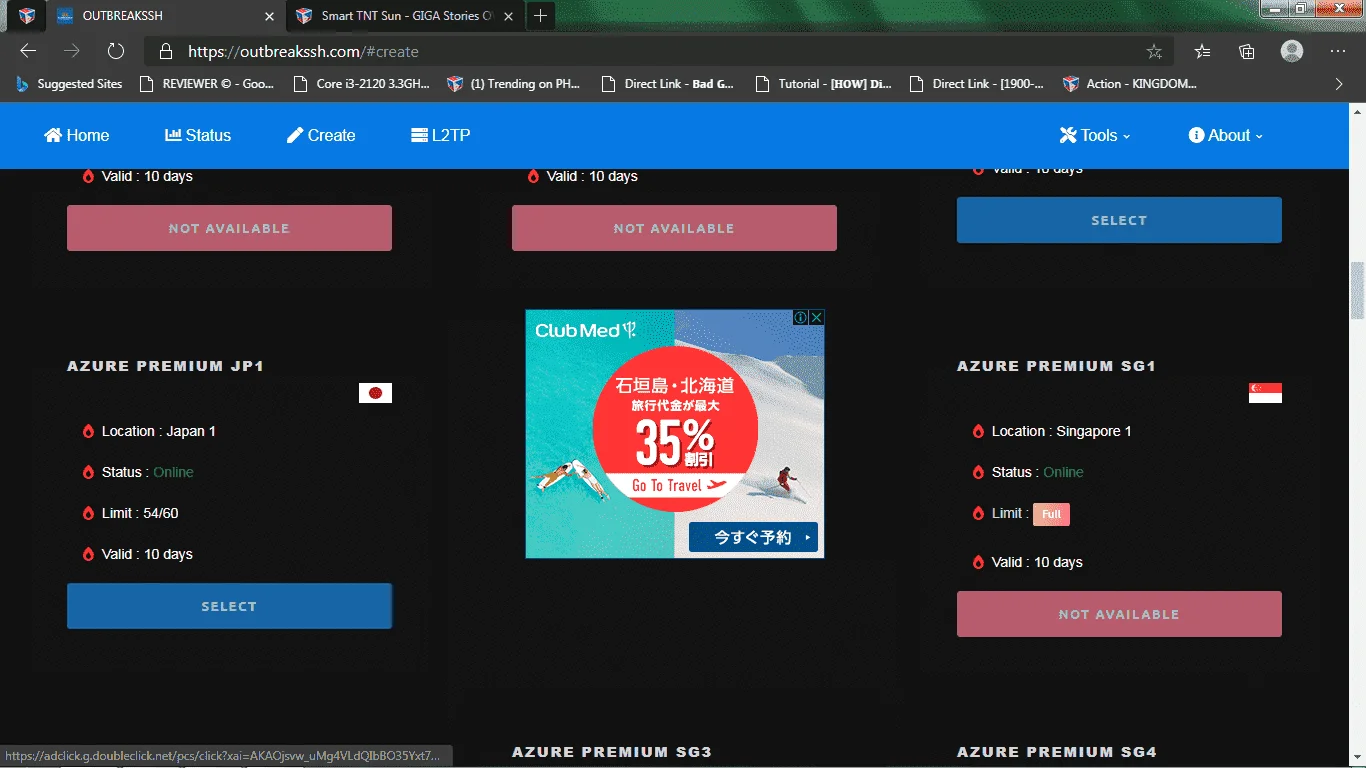This screenshot has width=1366, height=768.
Task: Click the AZURE PREMIUM JP1 heading
Action: coord(165,366)
